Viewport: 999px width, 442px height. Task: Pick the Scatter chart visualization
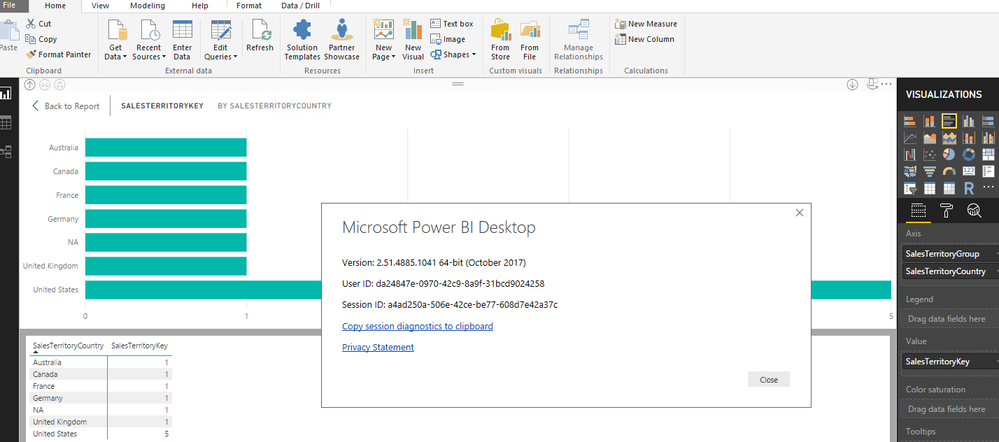point(930,155)
